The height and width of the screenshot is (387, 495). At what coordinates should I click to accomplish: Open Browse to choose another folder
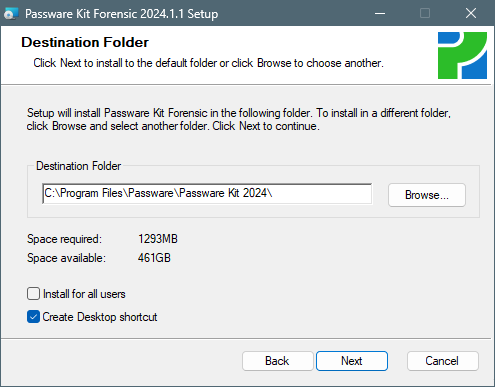(427, 195)
